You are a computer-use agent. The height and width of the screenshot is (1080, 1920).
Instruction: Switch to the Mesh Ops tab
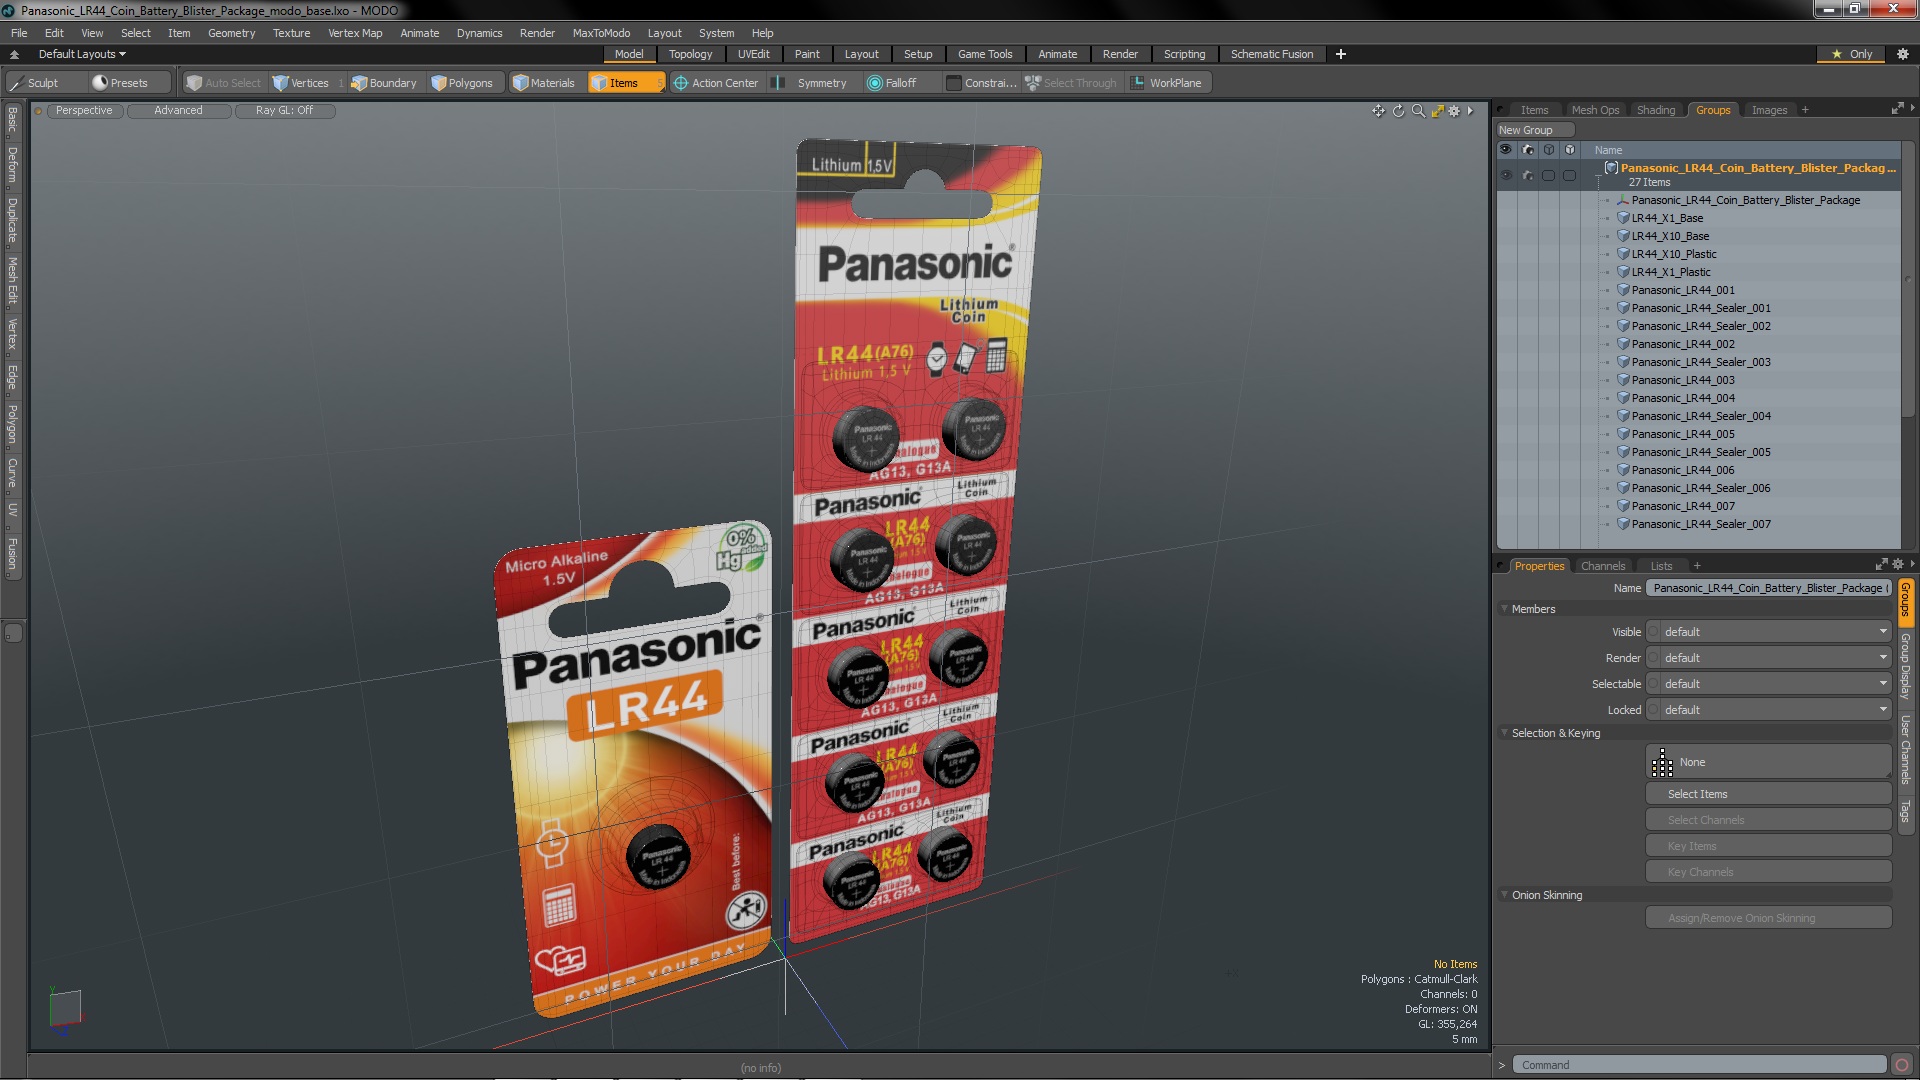pos(1594,110)
